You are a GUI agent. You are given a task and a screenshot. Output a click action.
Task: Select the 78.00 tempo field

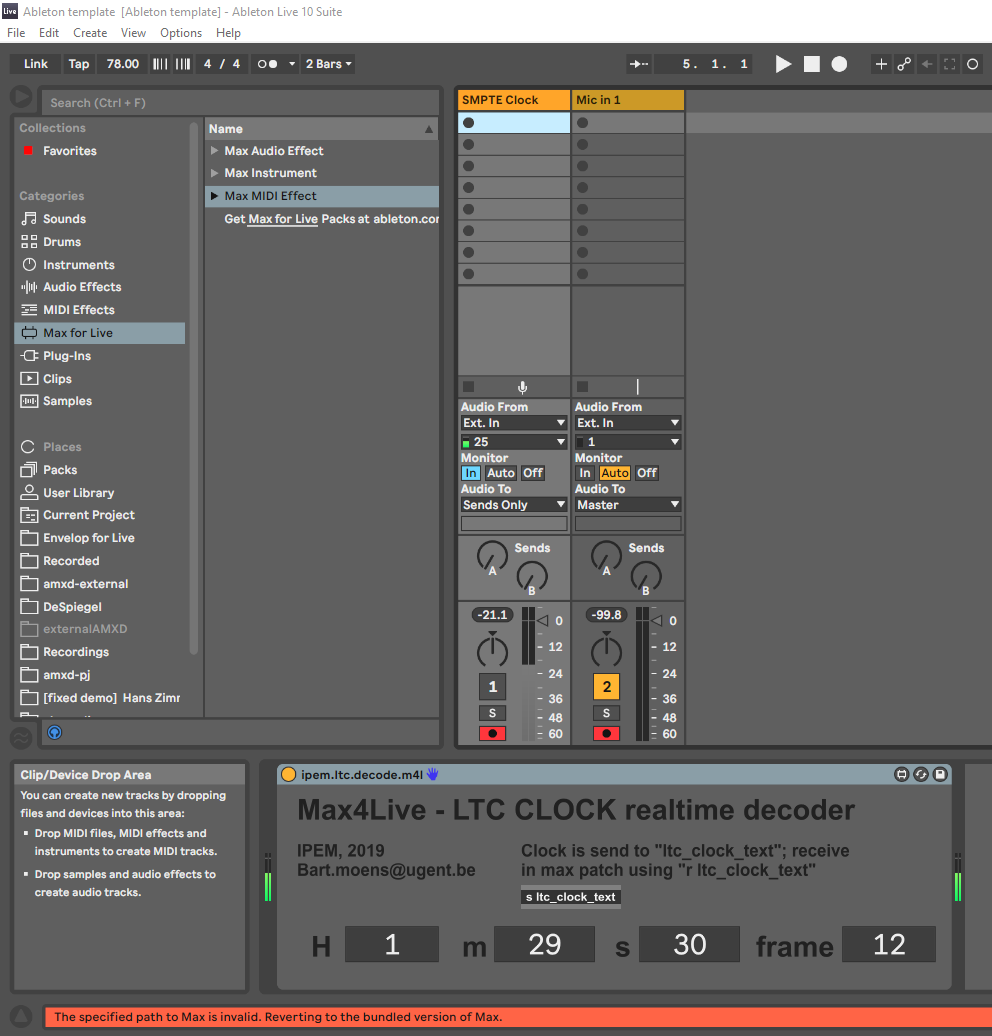click(123, 64)
